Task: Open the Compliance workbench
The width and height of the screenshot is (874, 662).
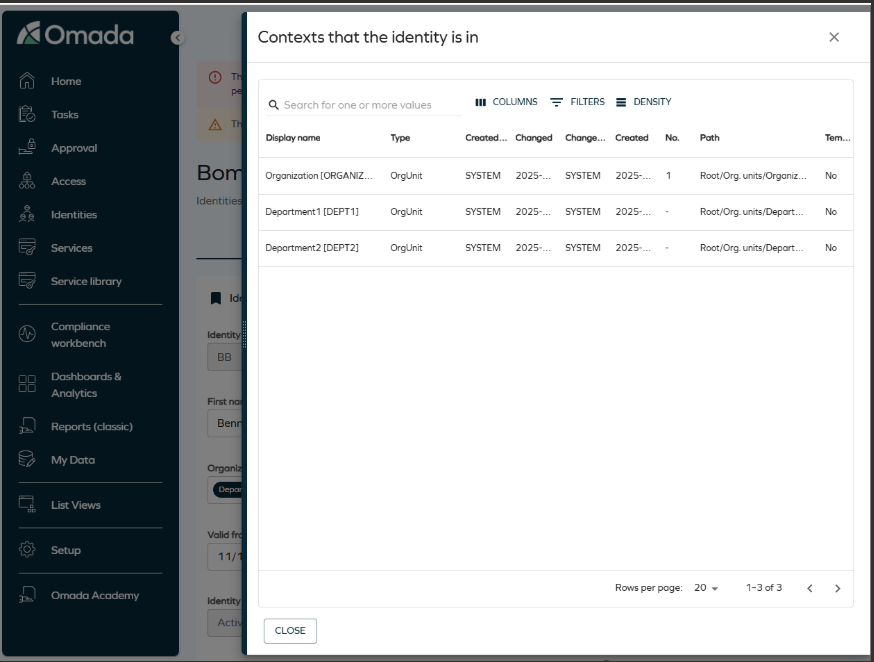Action: (x=79, y=334)
